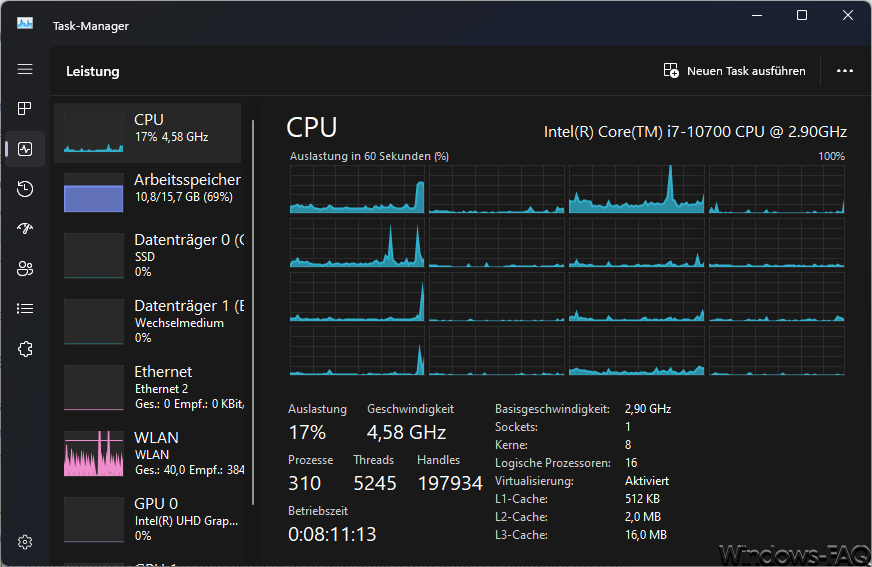872x567 pixels.
Task: Open the Details list page icon
Action: point(25,309)
